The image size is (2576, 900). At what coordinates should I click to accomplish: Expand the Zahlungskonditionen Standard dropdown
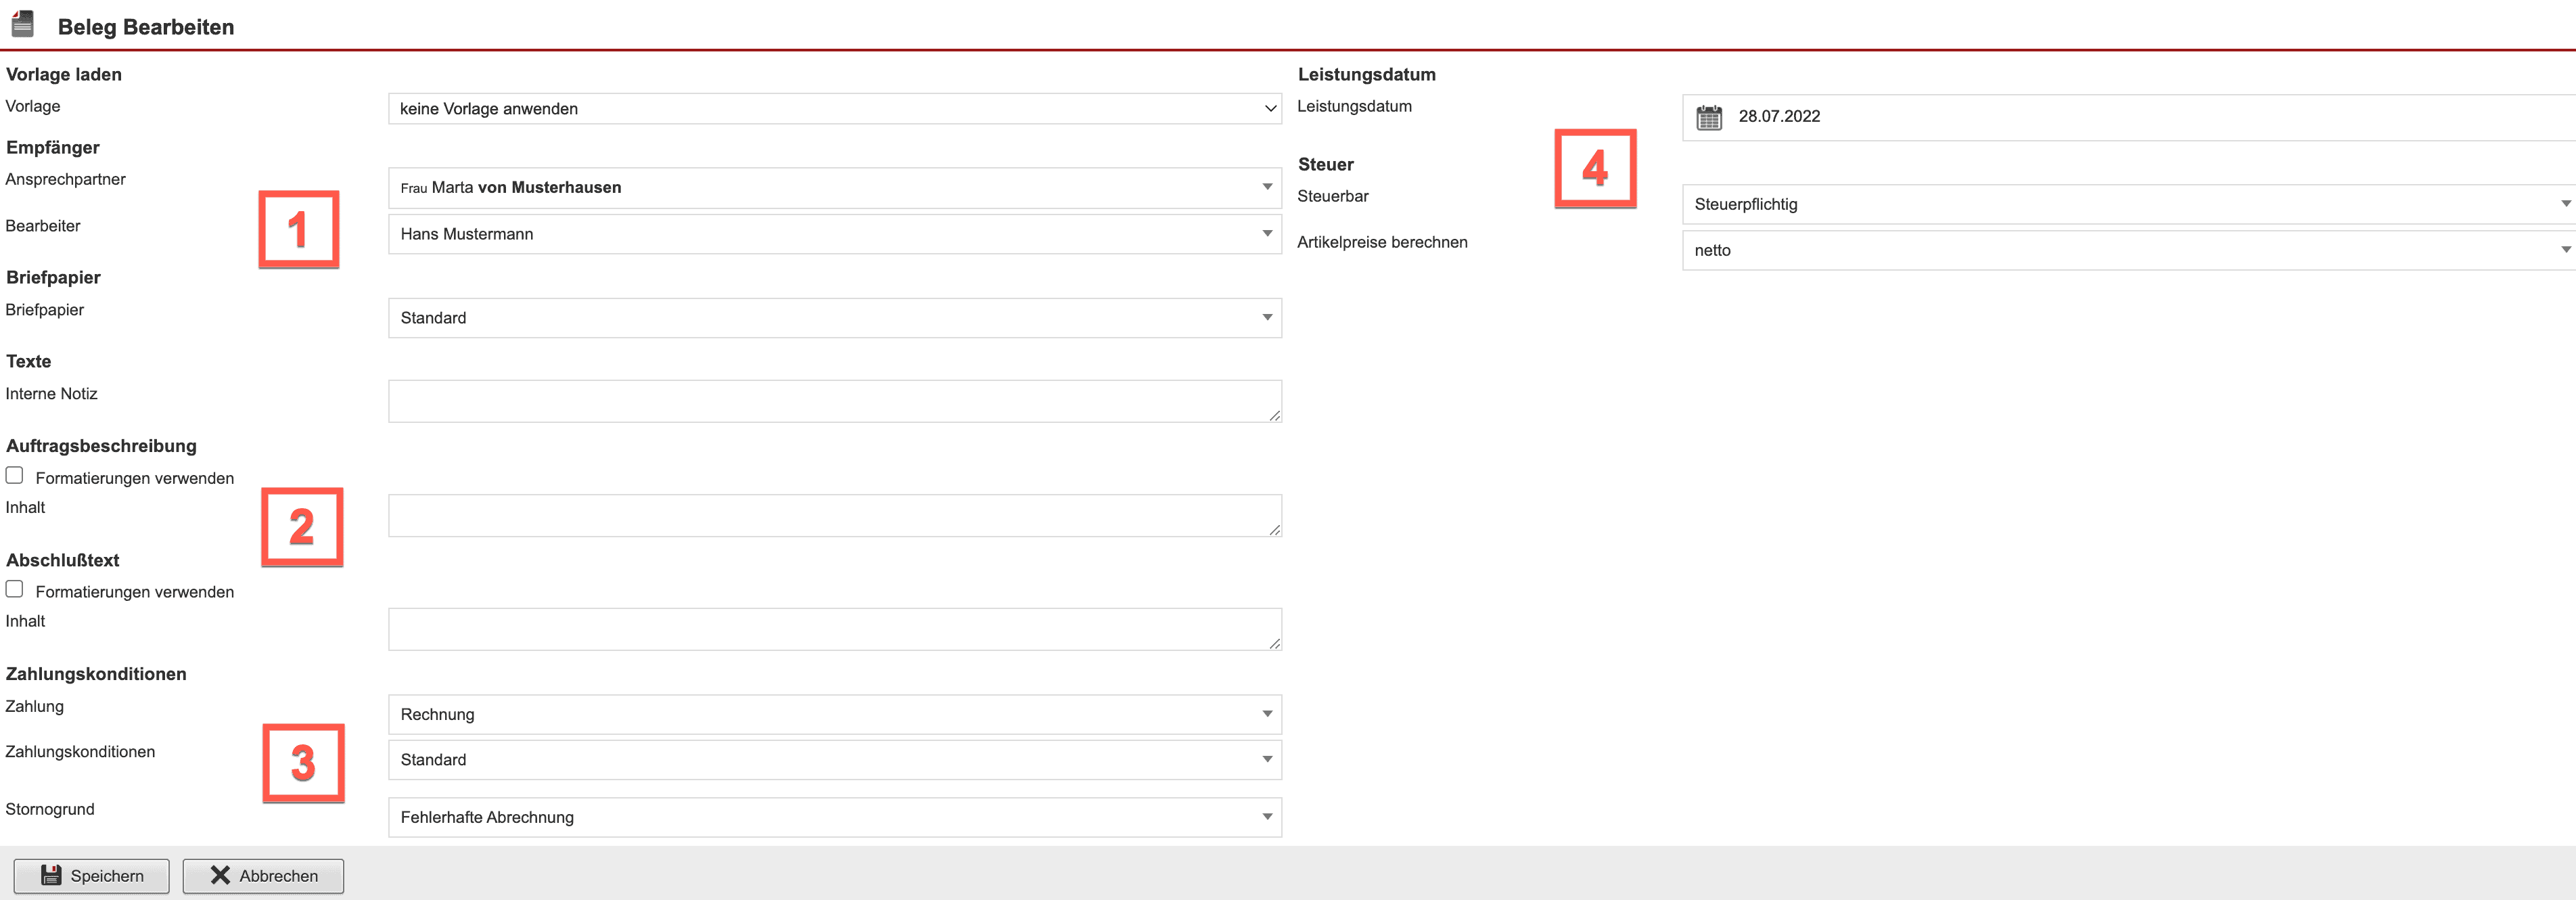[x=834, y=759]
